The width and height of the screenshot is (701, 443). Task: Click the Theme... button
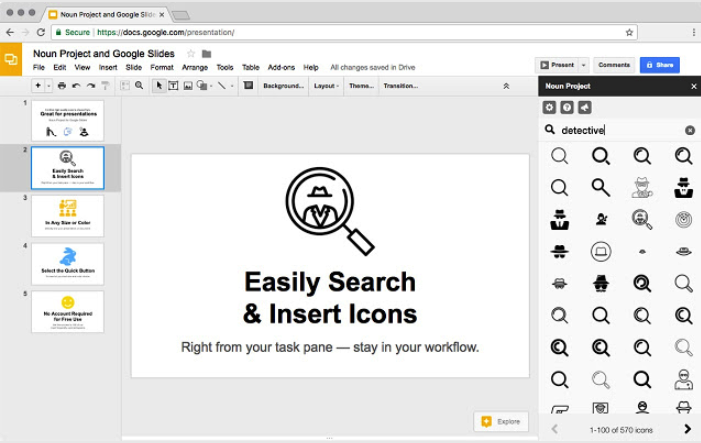click(361, 86)
